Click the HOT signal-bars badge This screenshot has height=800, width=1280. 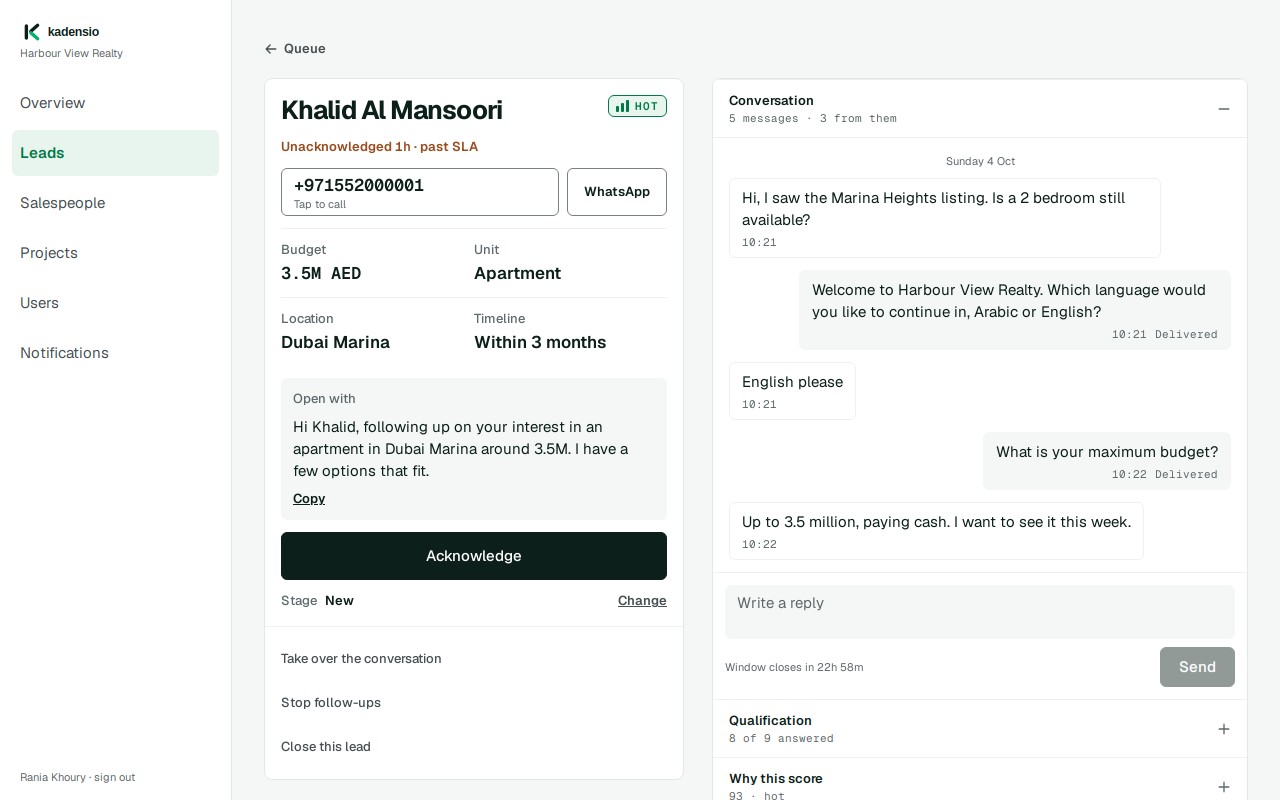[637, 106]
